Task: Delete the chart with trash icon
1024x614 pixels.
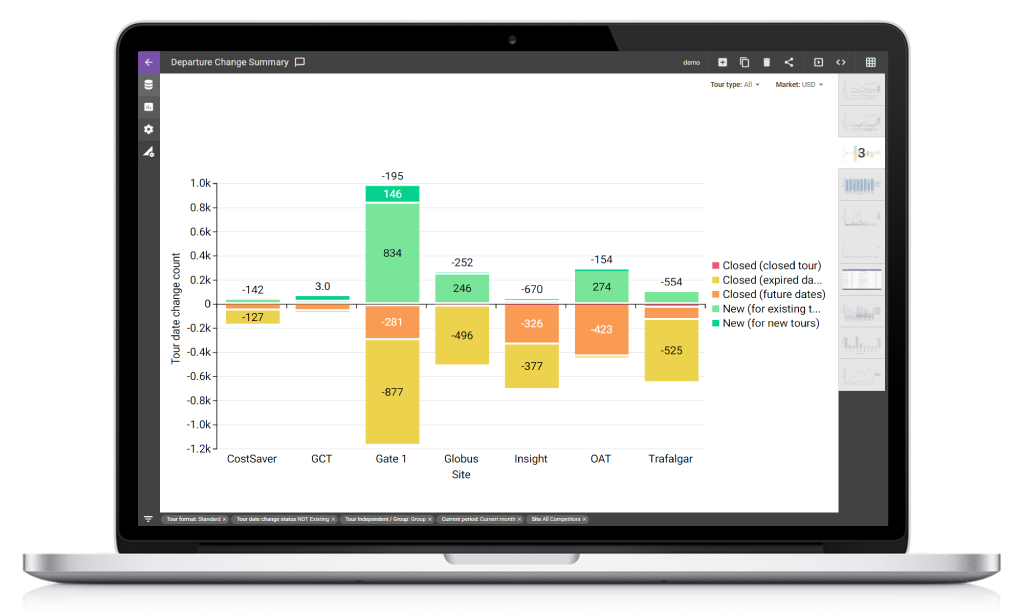Action: [x=767, y=62]
